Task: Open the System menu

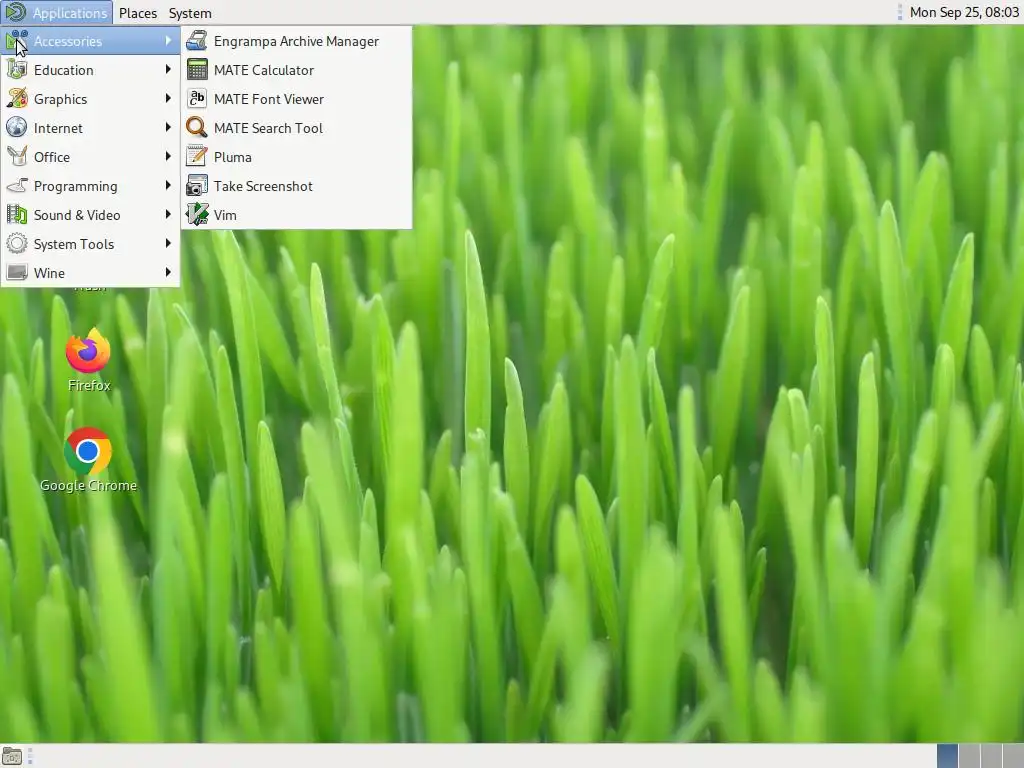Action: (190, 13)
